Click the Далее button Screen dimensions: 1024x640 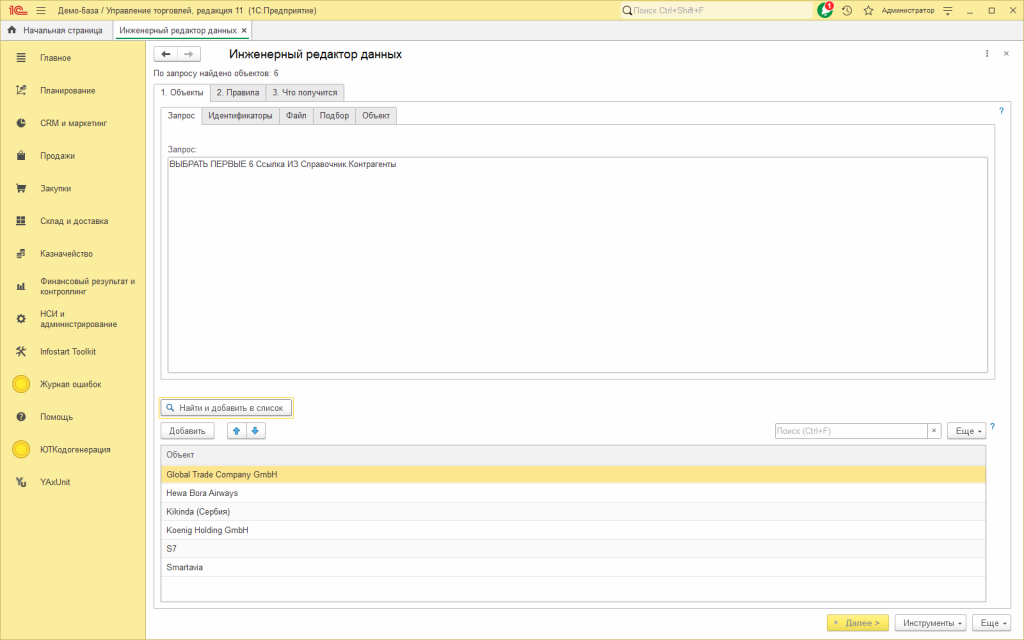click(857, 623)
